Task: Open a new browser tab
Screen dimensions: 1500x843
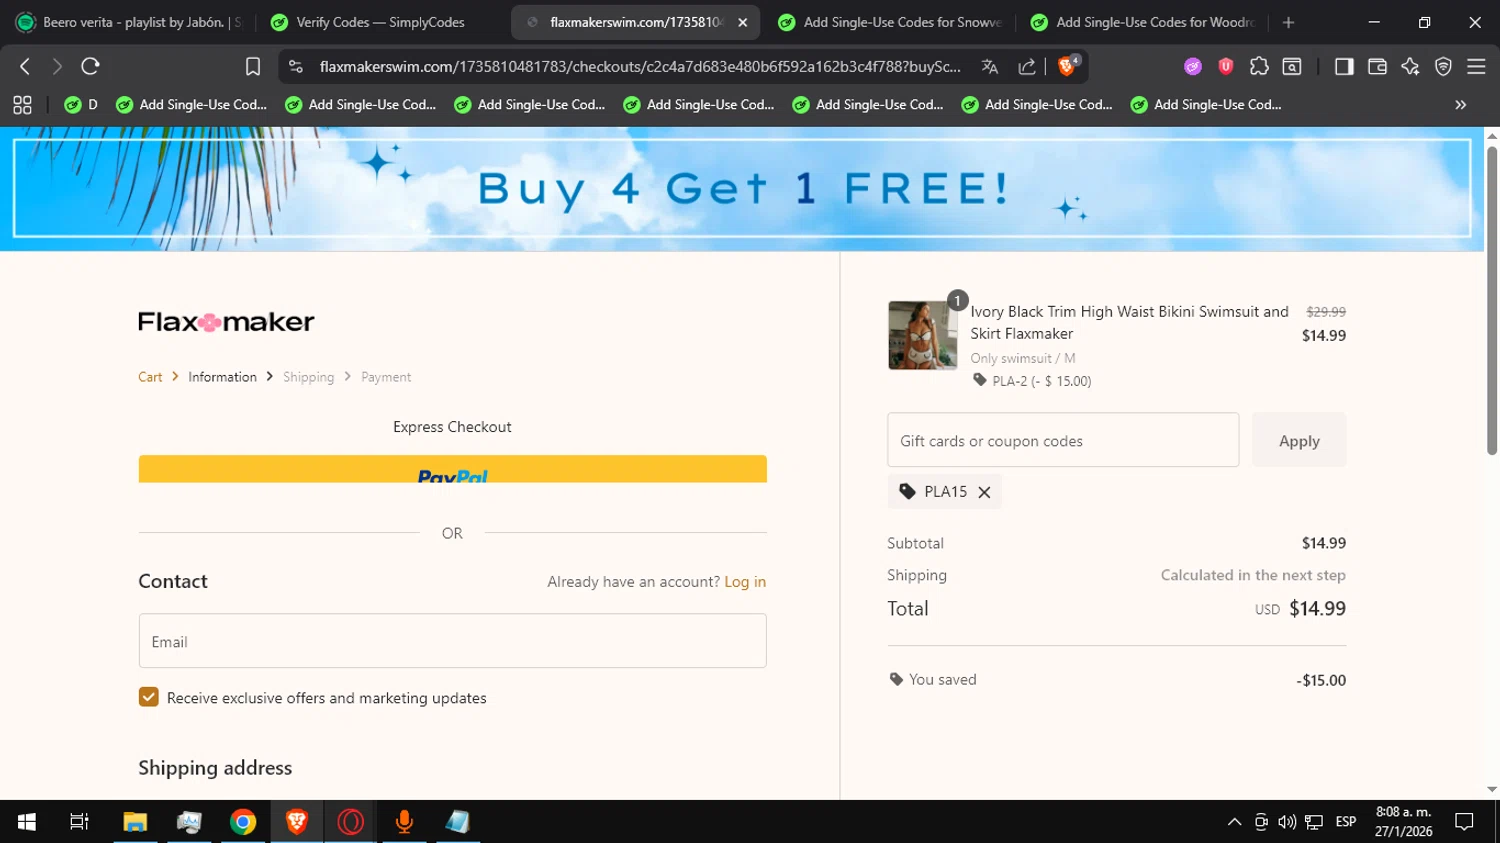Action: pos(1288,22)
